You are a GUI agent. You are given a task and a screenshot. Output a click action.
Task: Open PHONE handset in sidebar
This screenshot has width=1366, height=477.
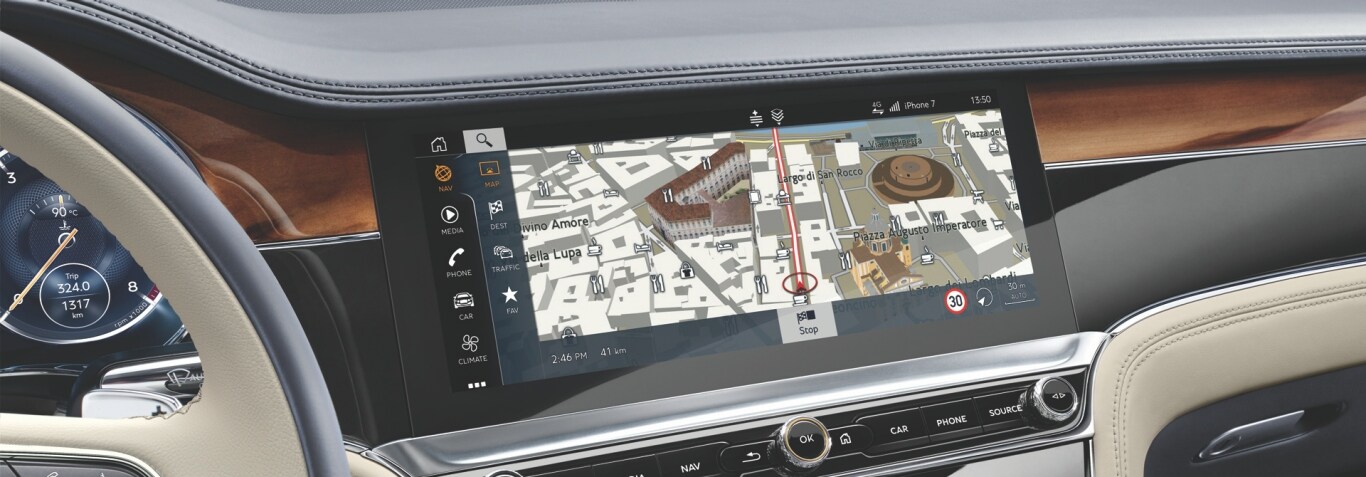[x=458, y=261]
